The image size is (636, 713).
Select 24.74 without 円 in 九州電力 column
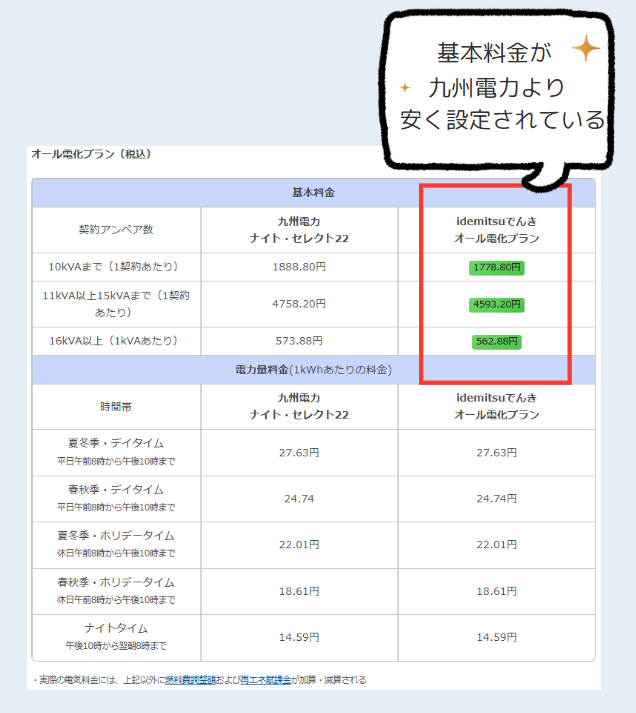[299, 499]
